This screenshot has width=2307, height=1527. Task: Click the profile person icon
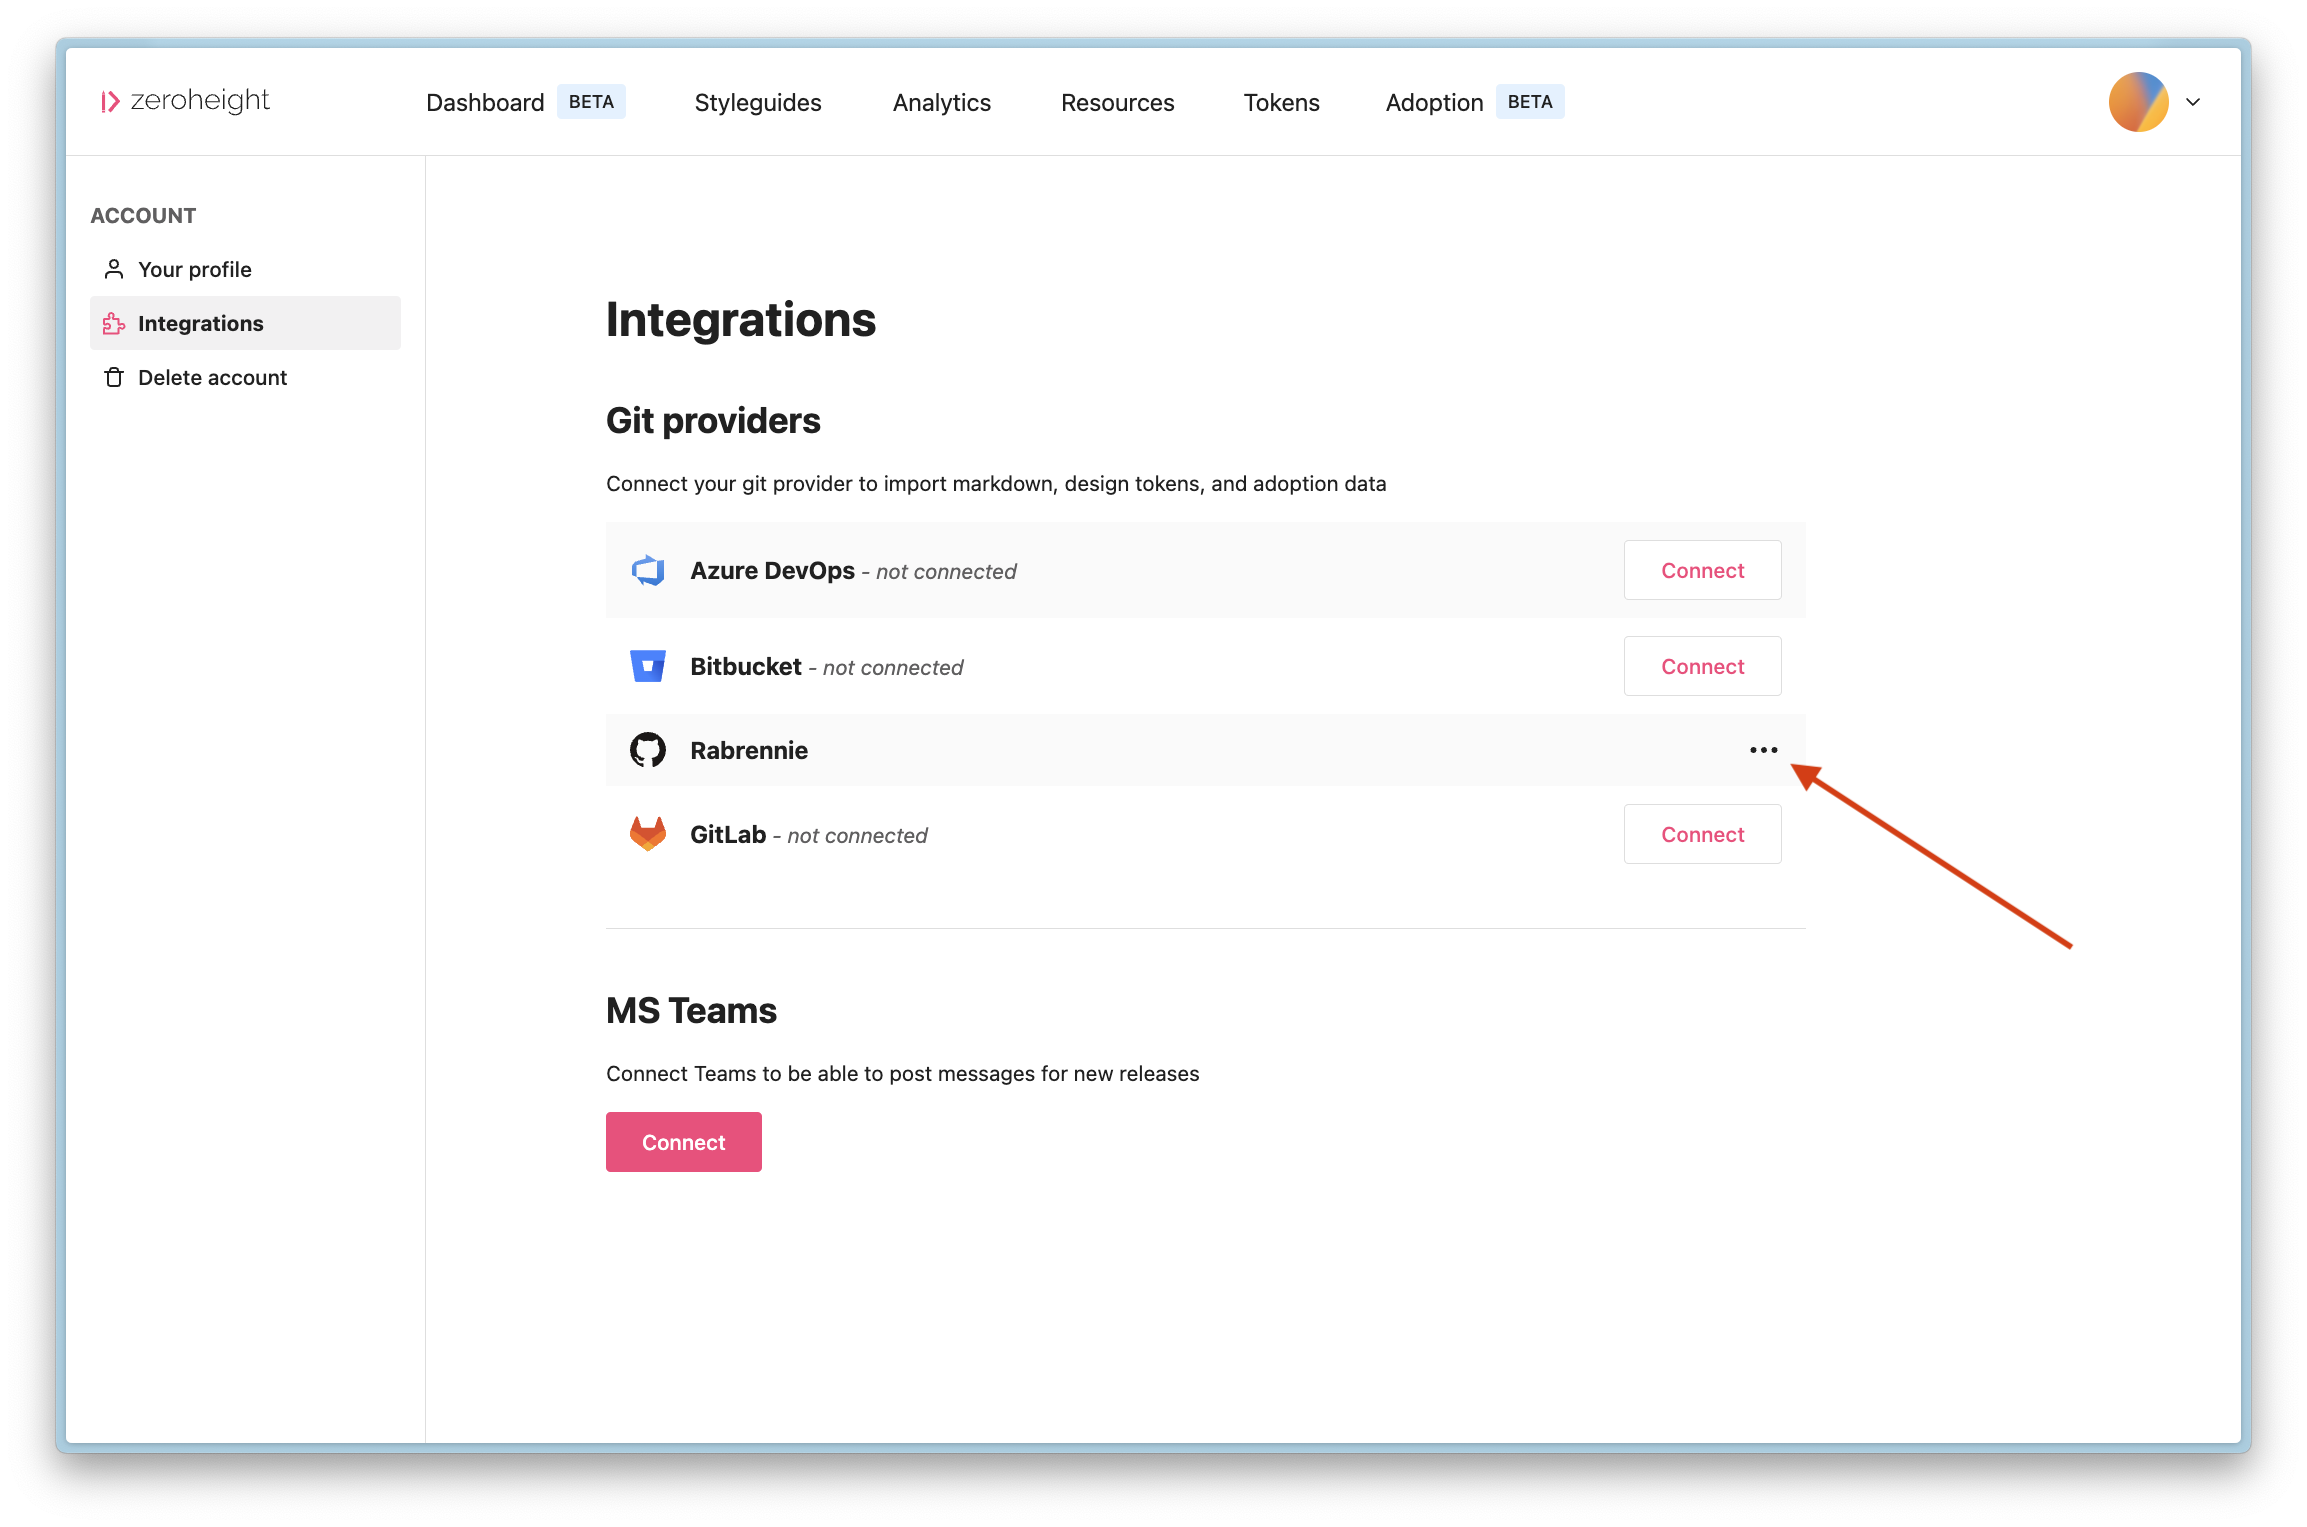(x=114, y=269)
